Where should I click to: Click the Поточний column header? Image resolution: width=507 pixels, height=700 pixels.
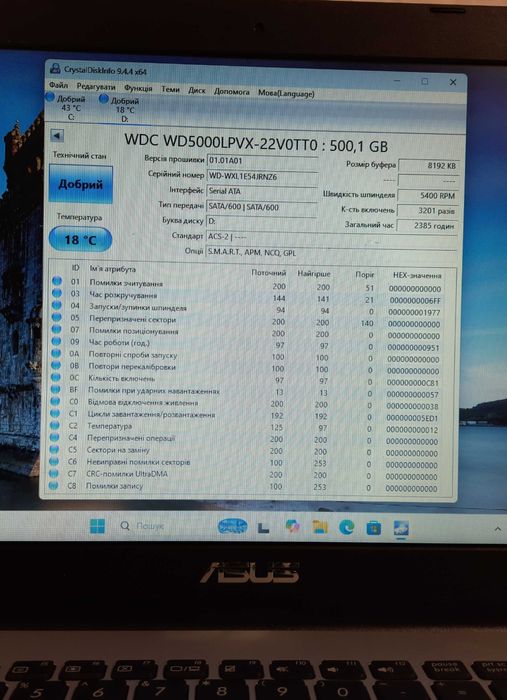[x=269, y=272]
